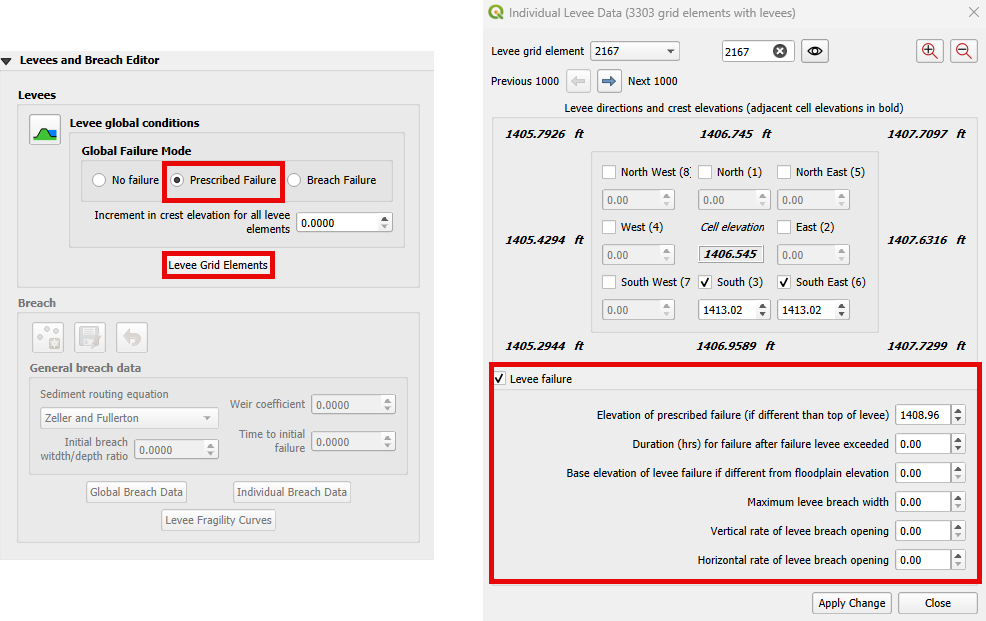Tick the East (2) direction checkbox
The image size is (986, 621).
(x=784, y=227)
